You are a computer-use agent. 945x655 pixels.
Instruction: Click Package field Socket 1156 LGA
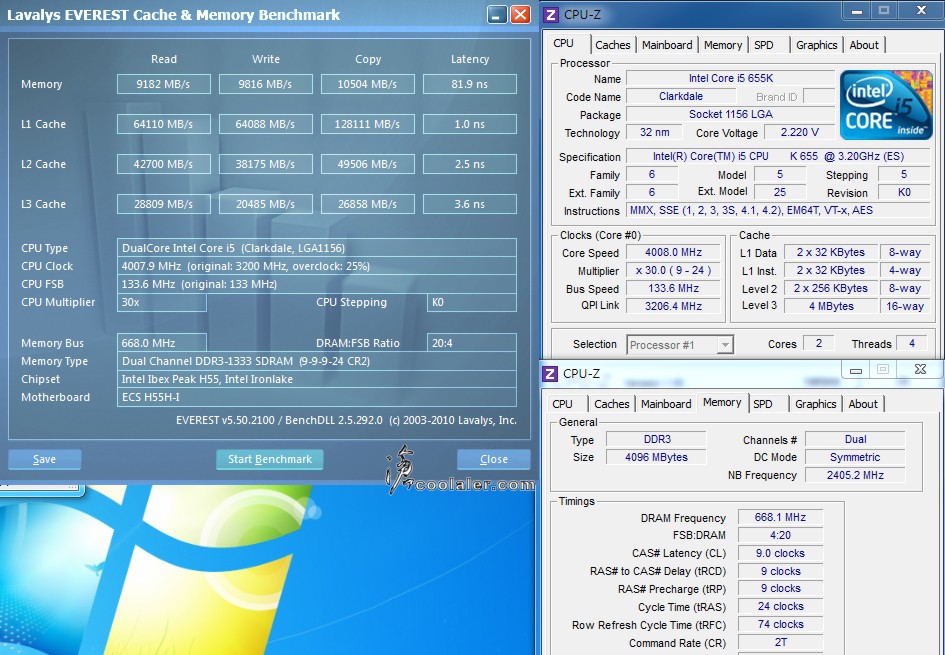(x=730, y=114)
